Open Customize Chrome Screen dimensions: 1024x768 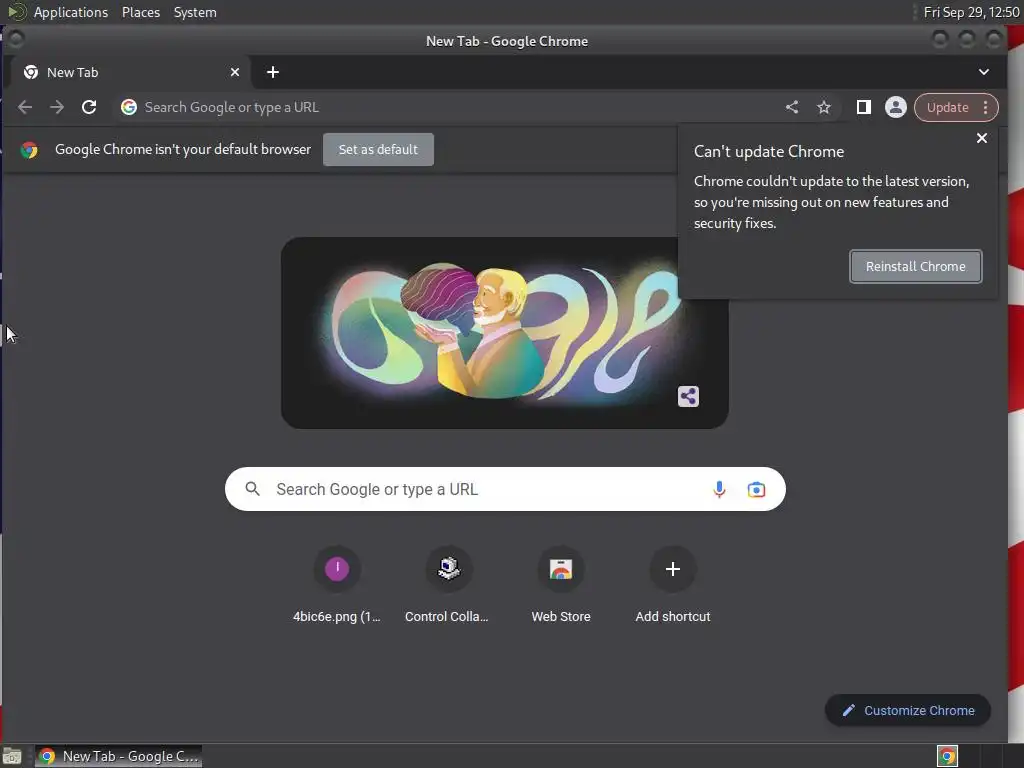(908, 711)
